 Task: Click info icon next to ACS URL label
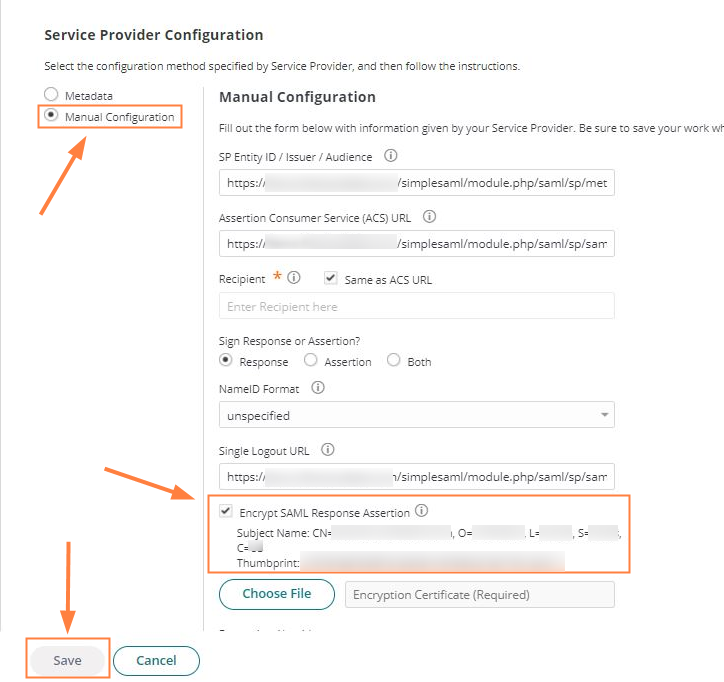(x=430, y=216)
